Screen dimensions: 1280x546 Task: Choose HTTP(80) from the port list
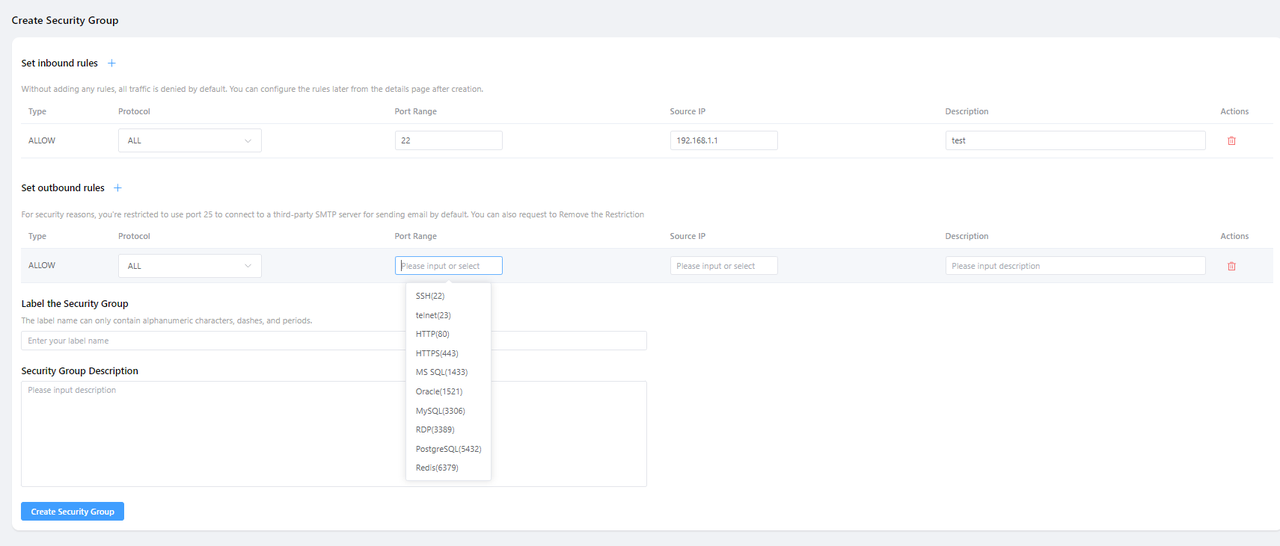point(432,334)
